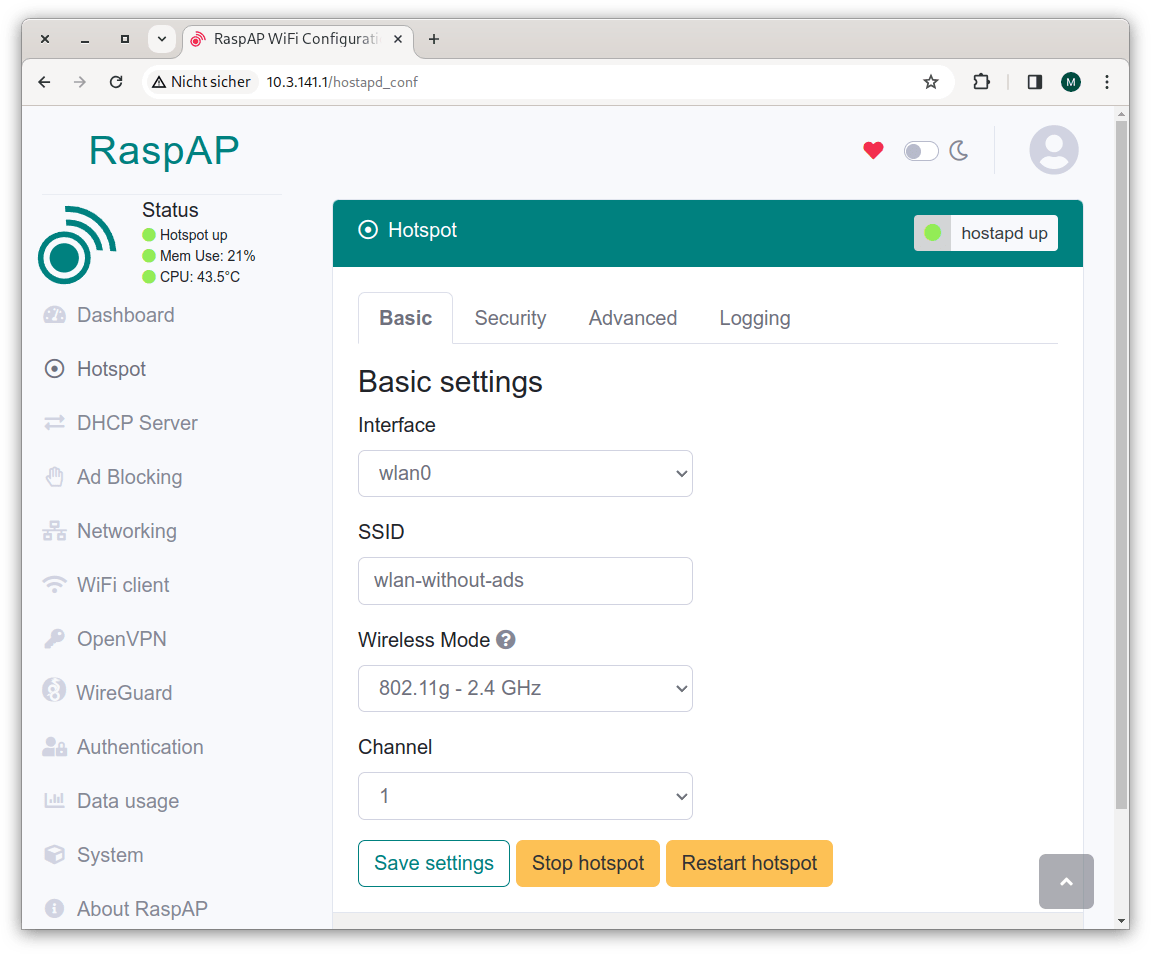Click Stop hotspot button

pyautogui.click(x=588, y=864)
